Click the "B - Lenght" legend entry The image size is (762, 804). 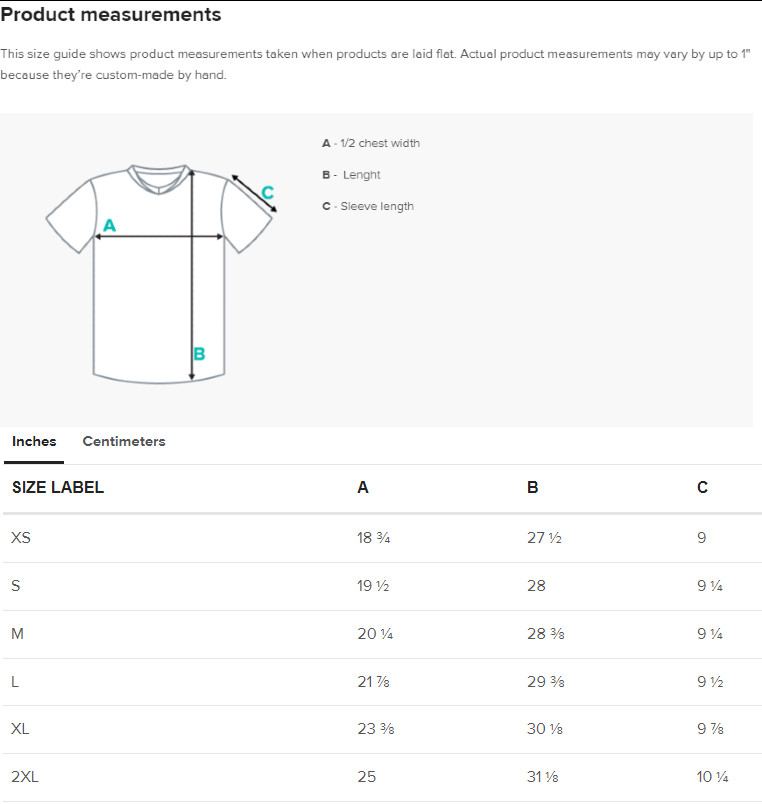coord(351,175)
